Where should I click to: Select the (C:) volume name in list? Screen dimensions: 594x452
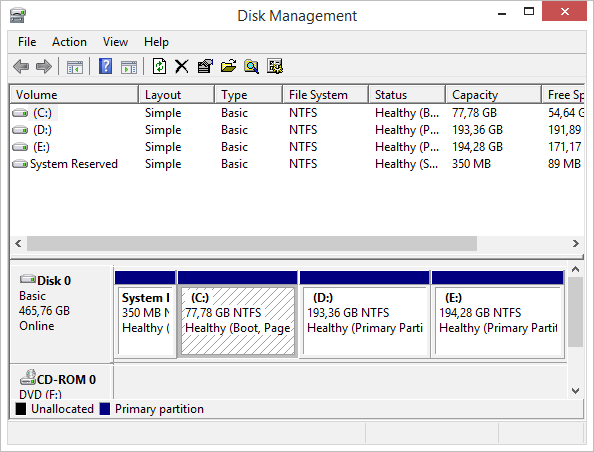coord(42,113)
